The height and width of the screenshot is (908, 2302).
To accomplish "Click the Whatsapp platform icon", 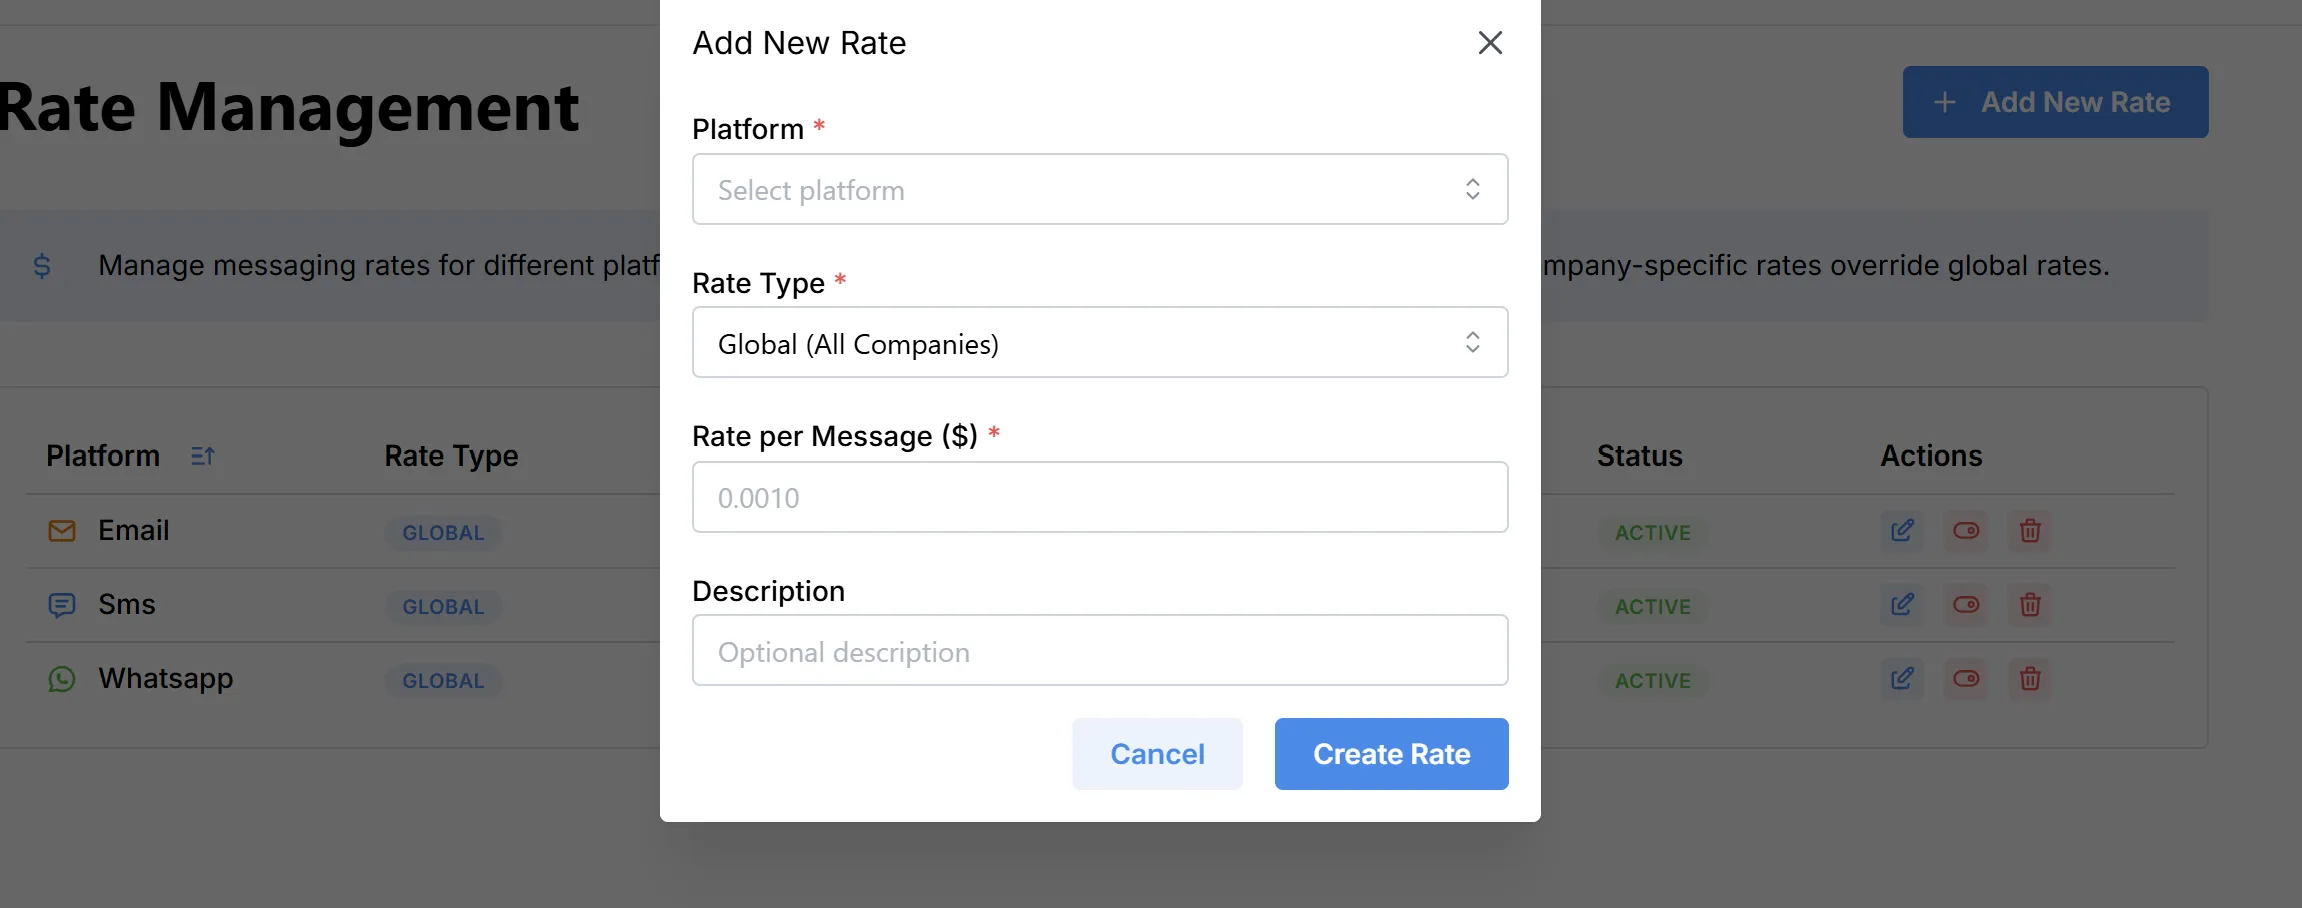I will (61, 679).
